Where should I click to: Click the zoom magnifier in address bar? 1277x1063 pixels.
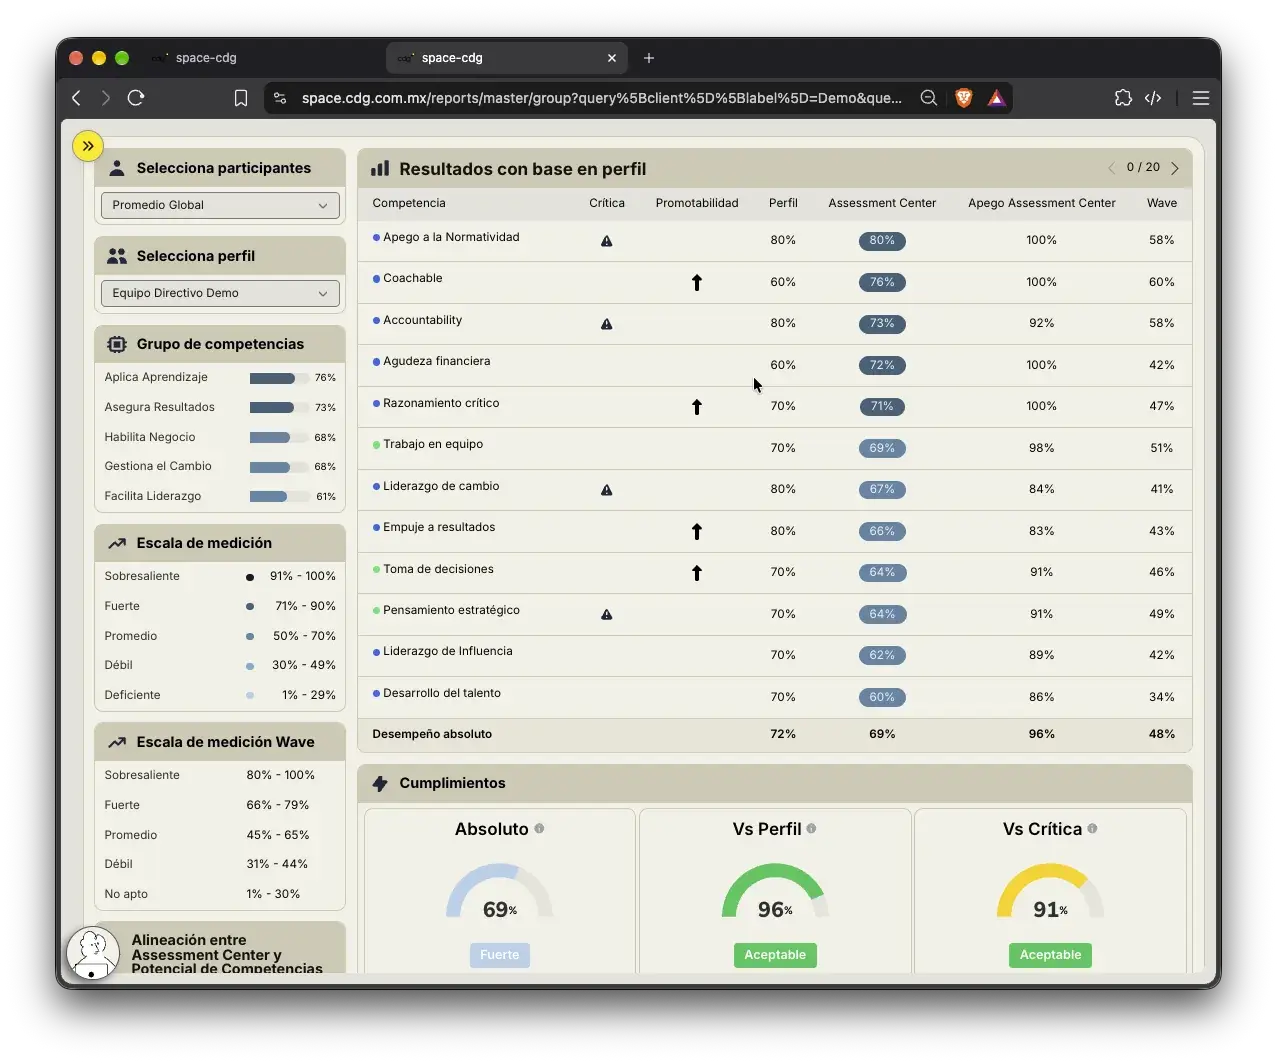pos(929,98)
